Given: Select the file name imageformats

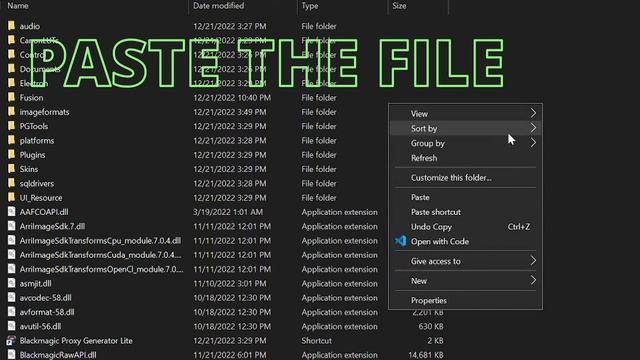Looking at the screenshot, I should point(44,112).
